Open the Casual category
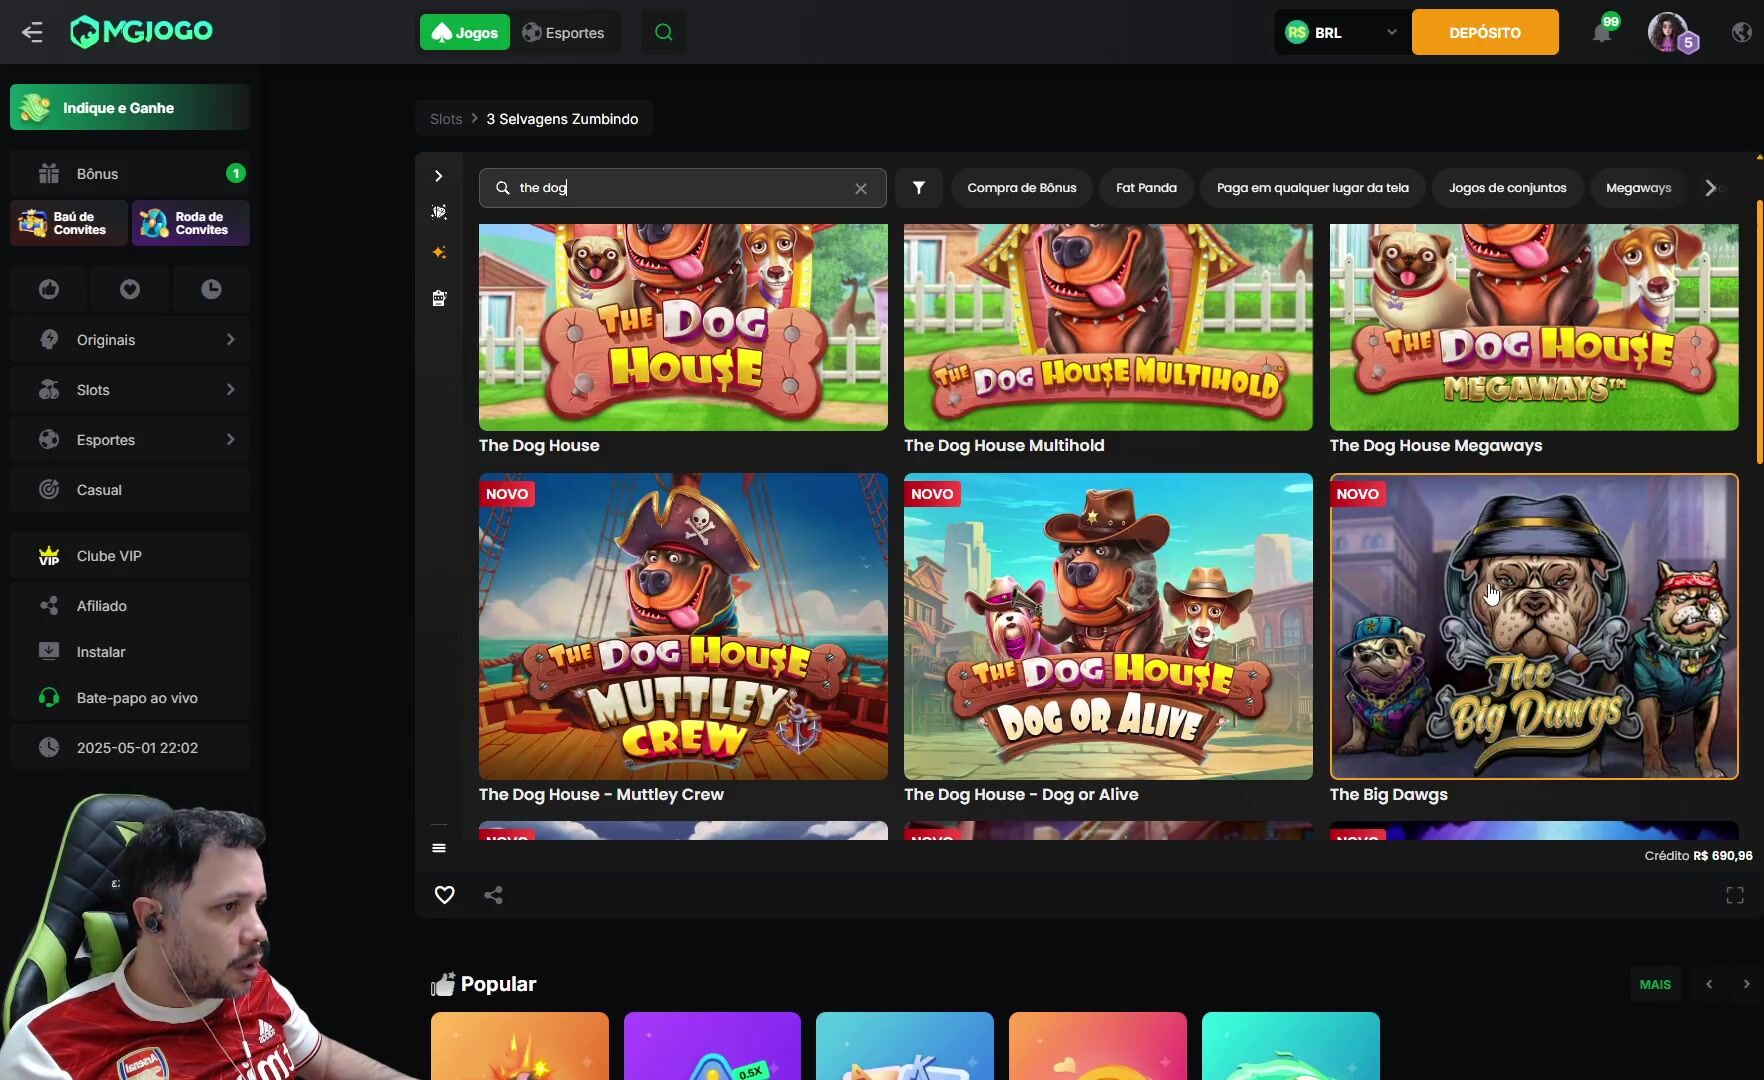 (x=130, y=490)
